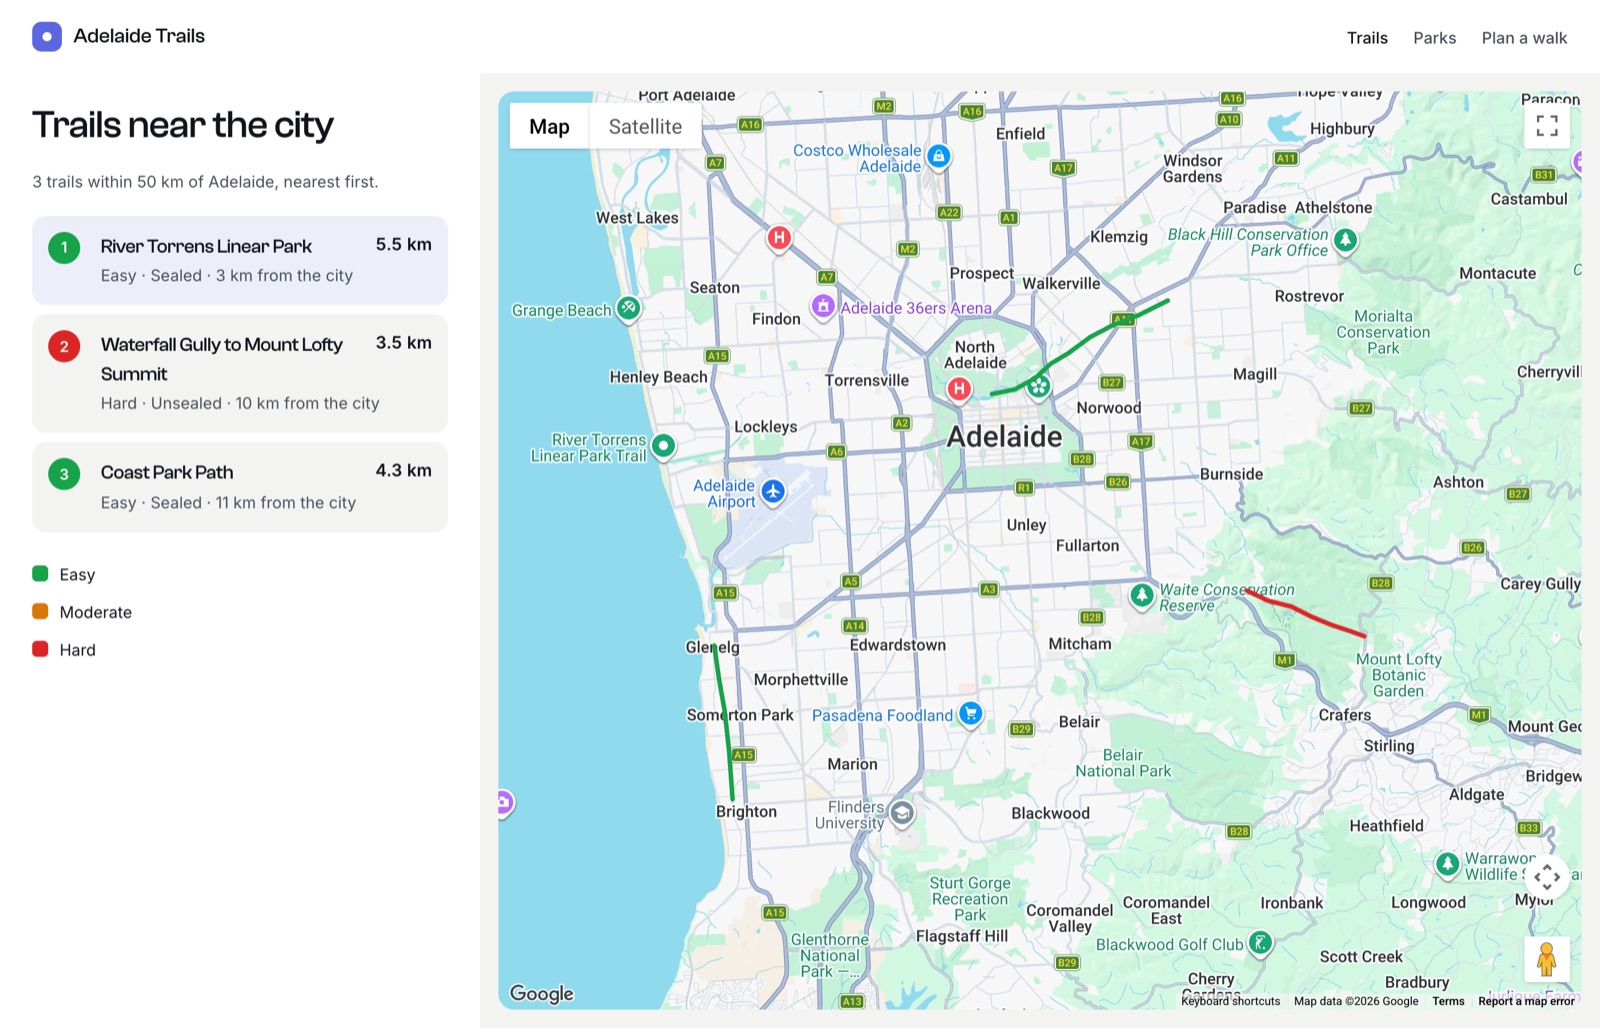Click the '4.3 km' distance text
The width and height of the screenshot is (1600, 1028).
(x=404, y=470)
